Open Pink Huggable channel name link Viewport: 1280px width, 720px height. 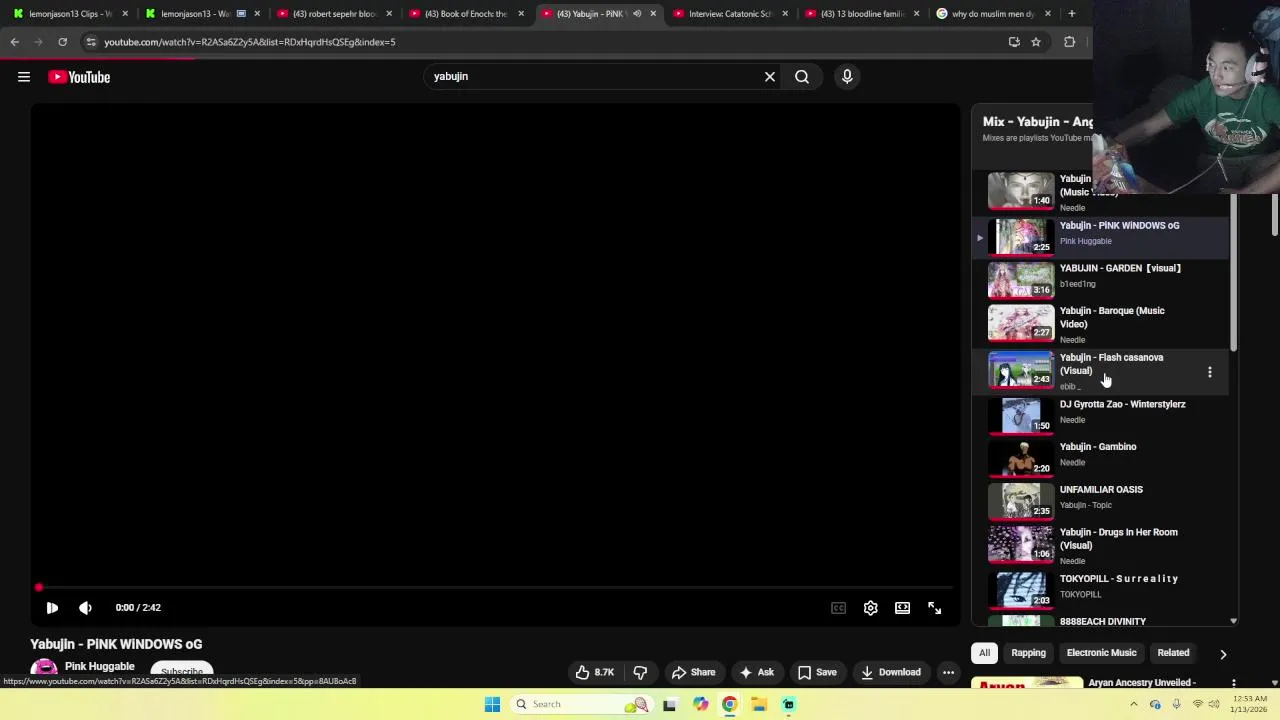click(x=99, y=666)
